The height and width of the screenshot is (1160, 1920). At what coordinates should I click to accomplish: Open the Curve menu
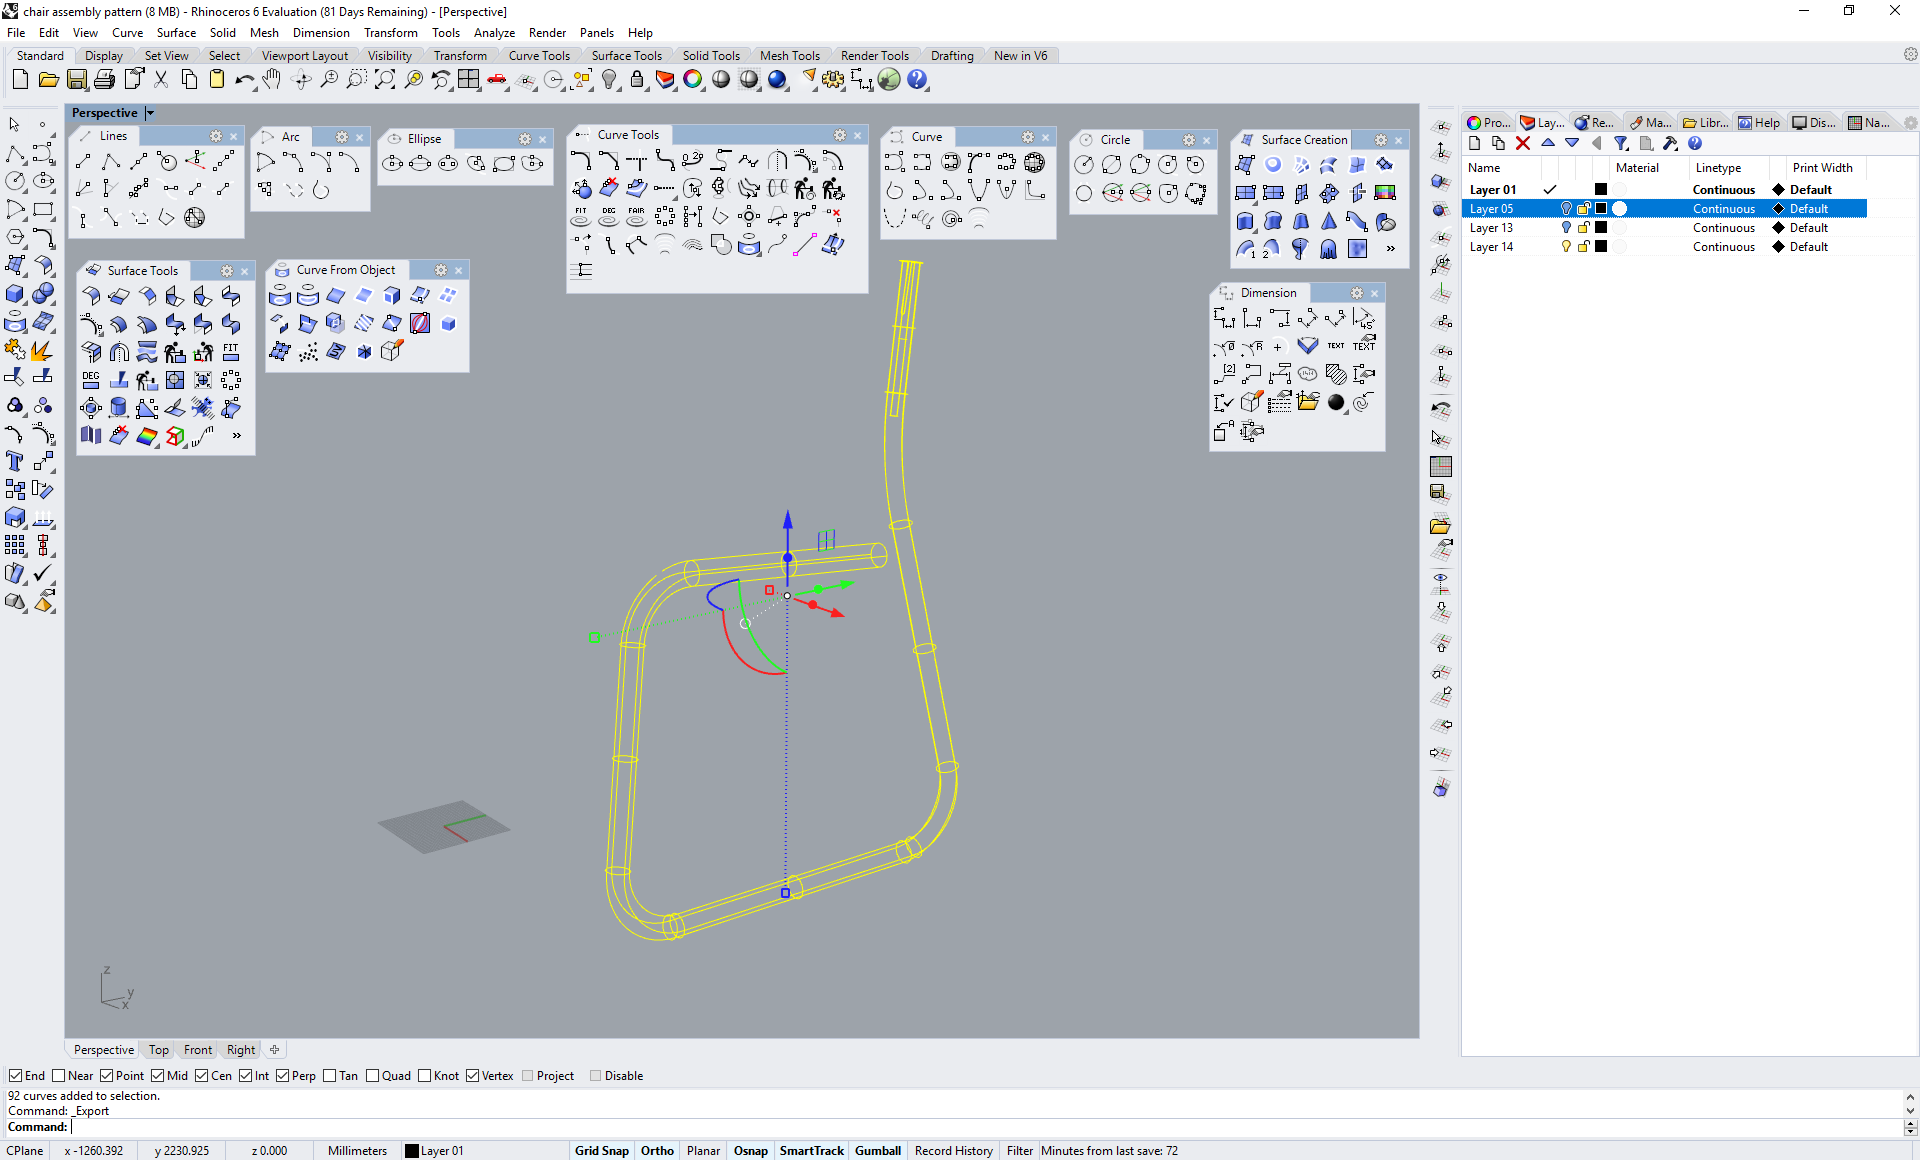(x=127, y=32)
